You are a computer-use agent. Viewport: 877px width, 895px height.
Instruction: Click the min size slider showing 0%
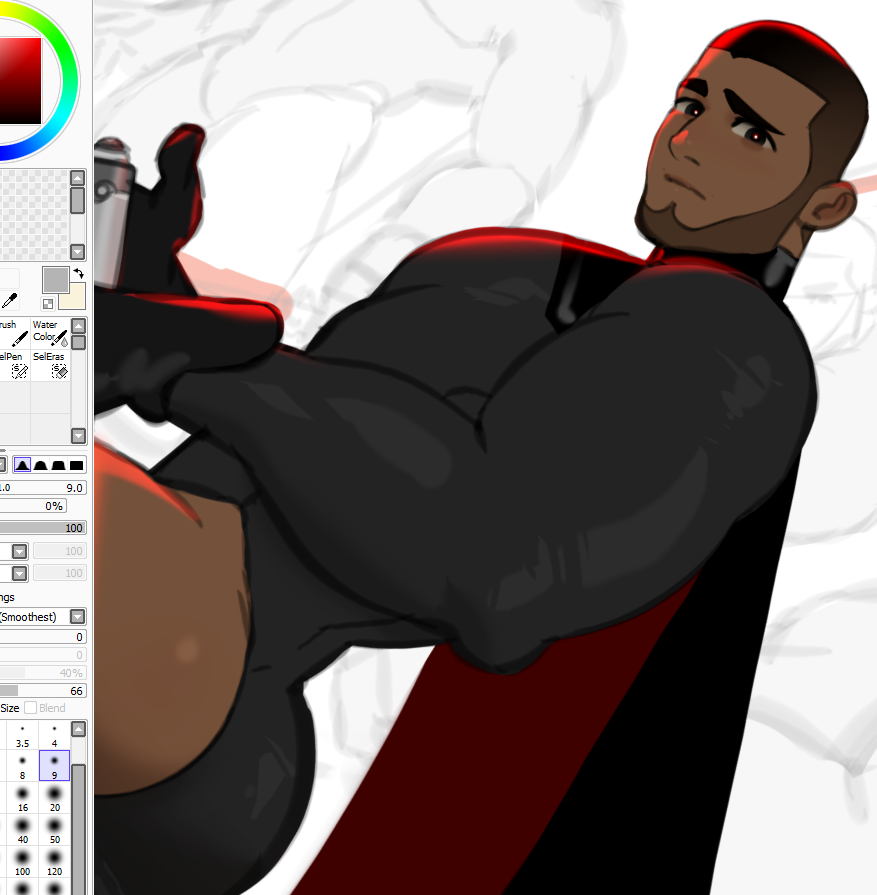tap(33, 506)
